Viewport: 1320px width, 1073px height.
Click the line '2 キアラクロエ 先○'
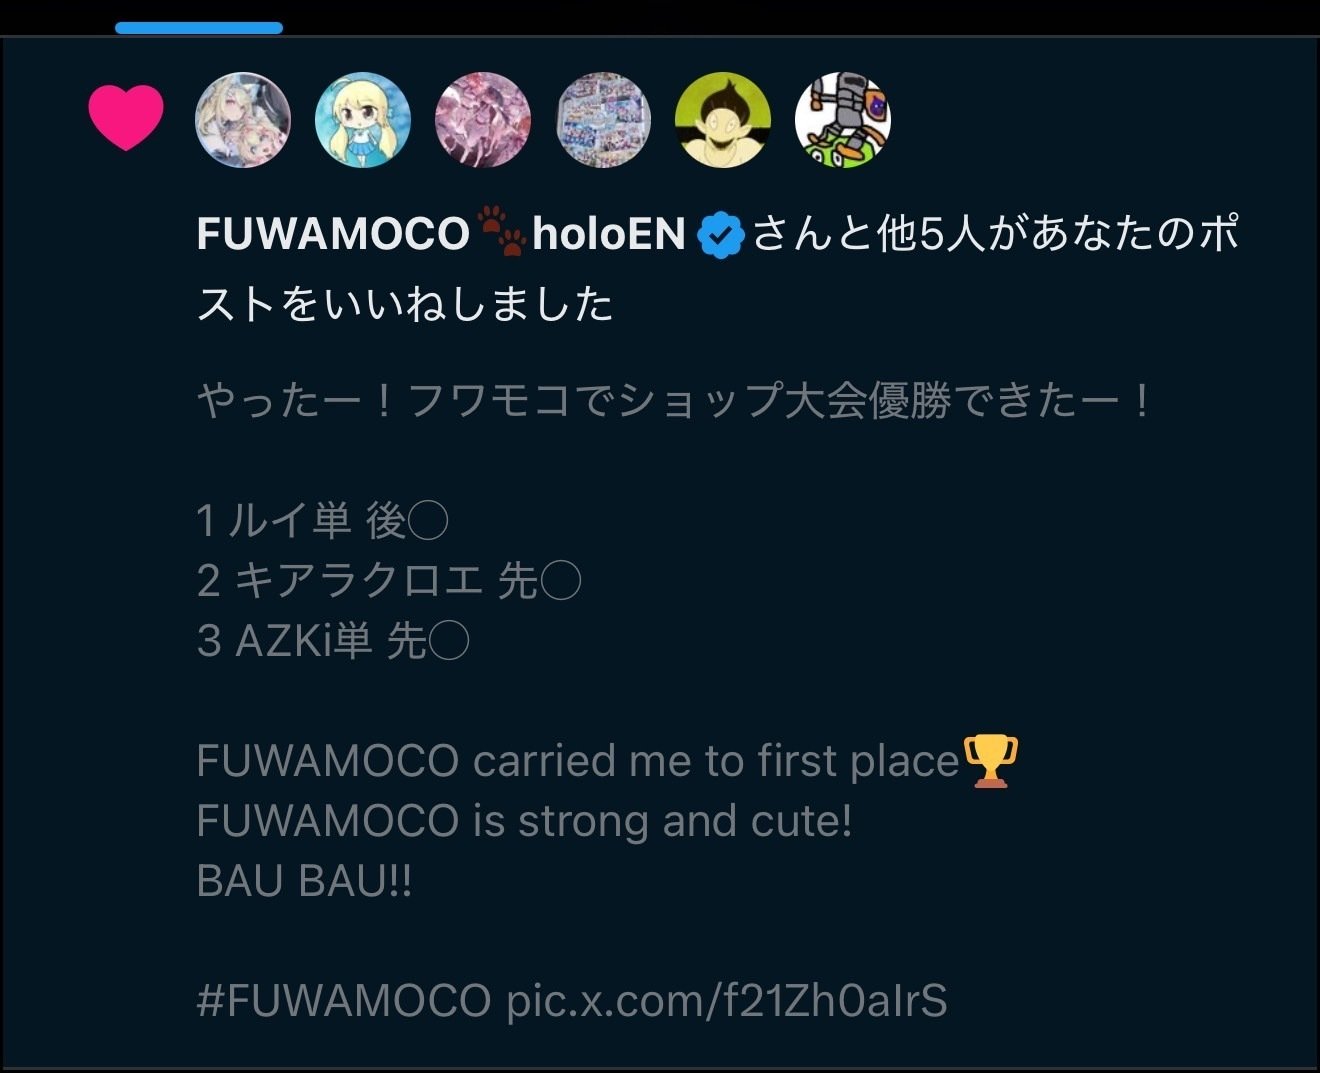point(389,581)
